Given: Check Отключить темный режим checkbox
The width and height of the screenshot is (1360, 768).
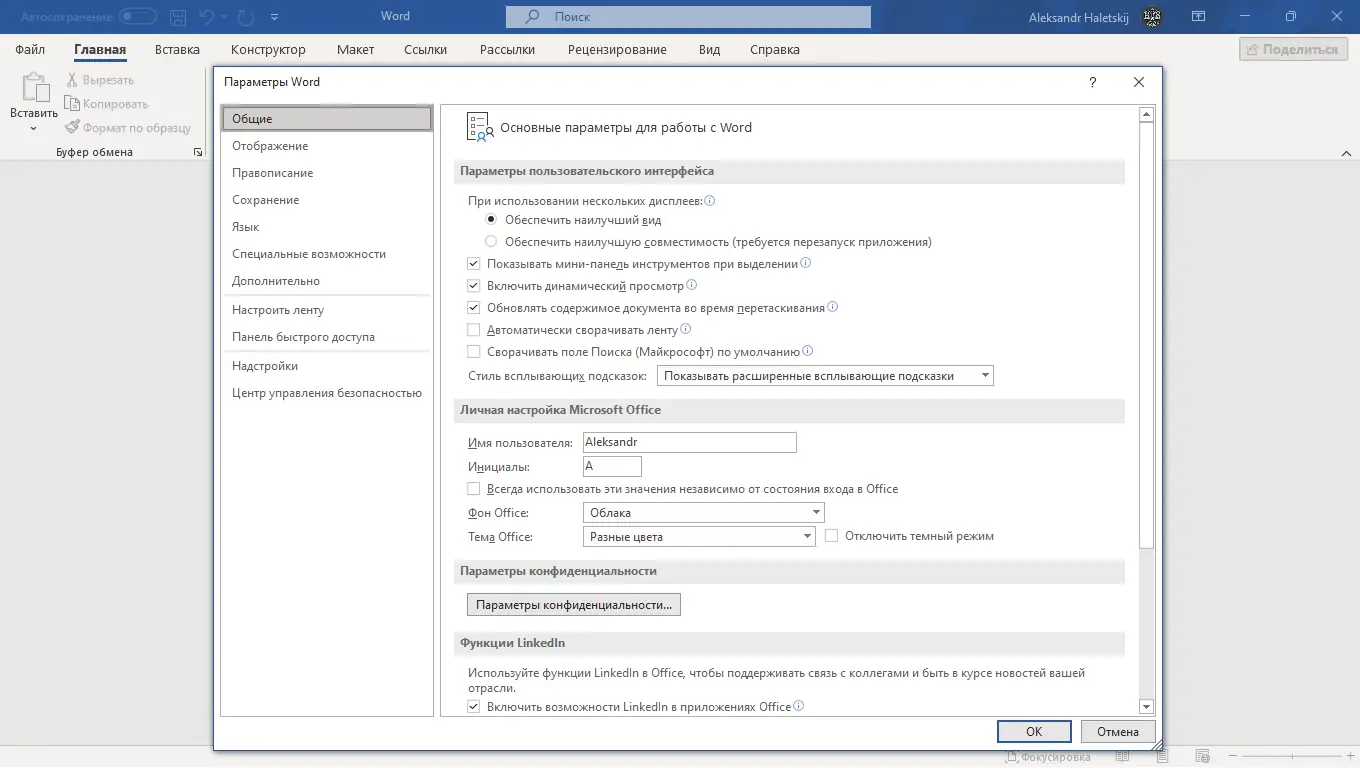Looking at the screenshot, I should [x=832, y=536].
